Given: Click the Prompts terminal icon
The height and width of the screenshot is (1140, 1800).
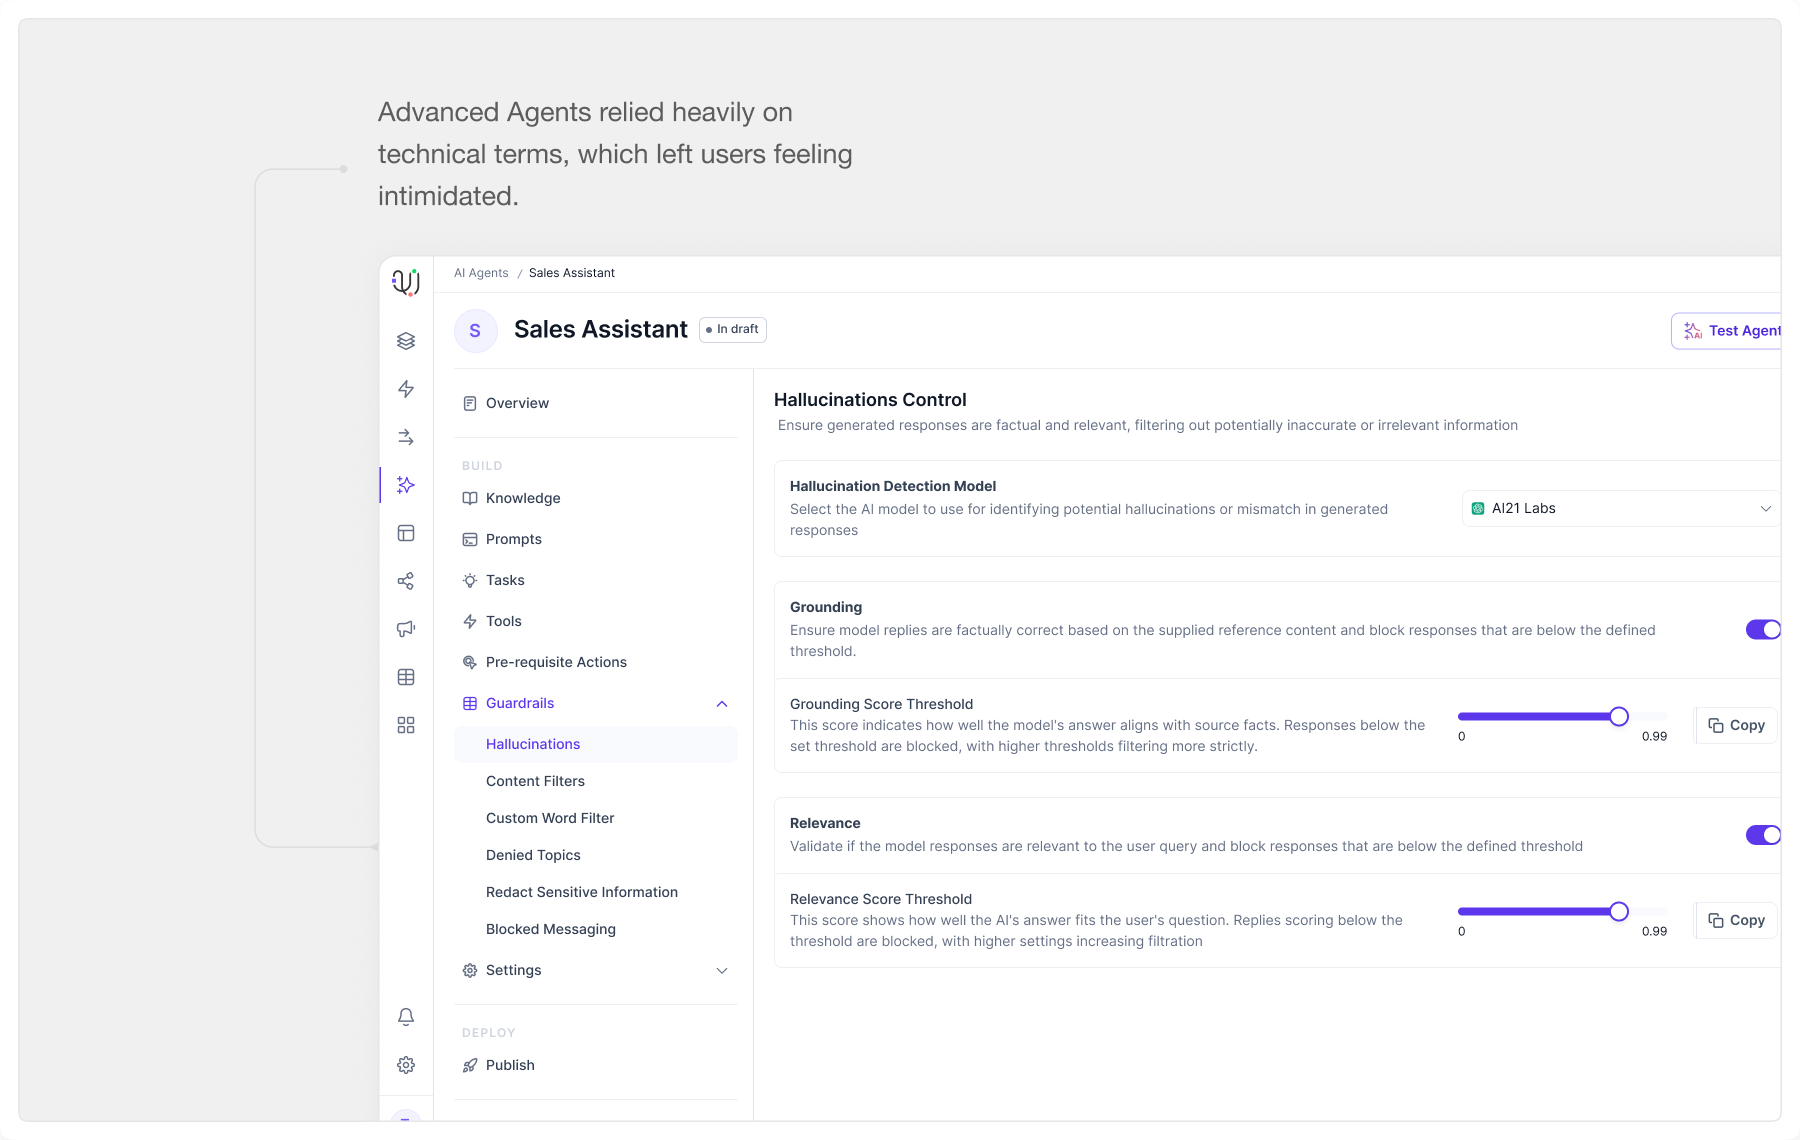Looking at the screenshot, I should [470, 539].
